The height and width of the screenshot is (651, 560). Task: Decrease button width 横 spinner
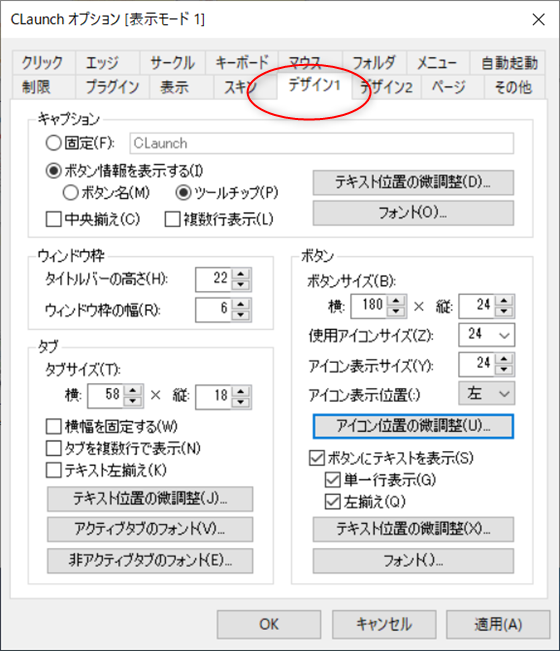(x=396, y=312)
